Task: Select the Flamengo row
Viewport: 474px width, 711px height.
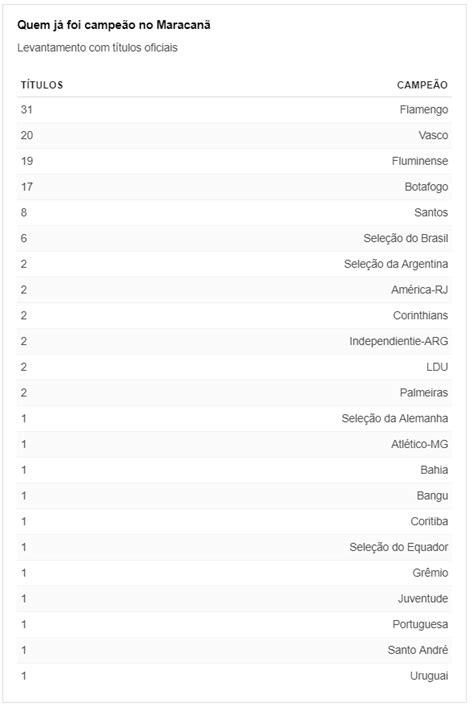Action: point(234,110)
